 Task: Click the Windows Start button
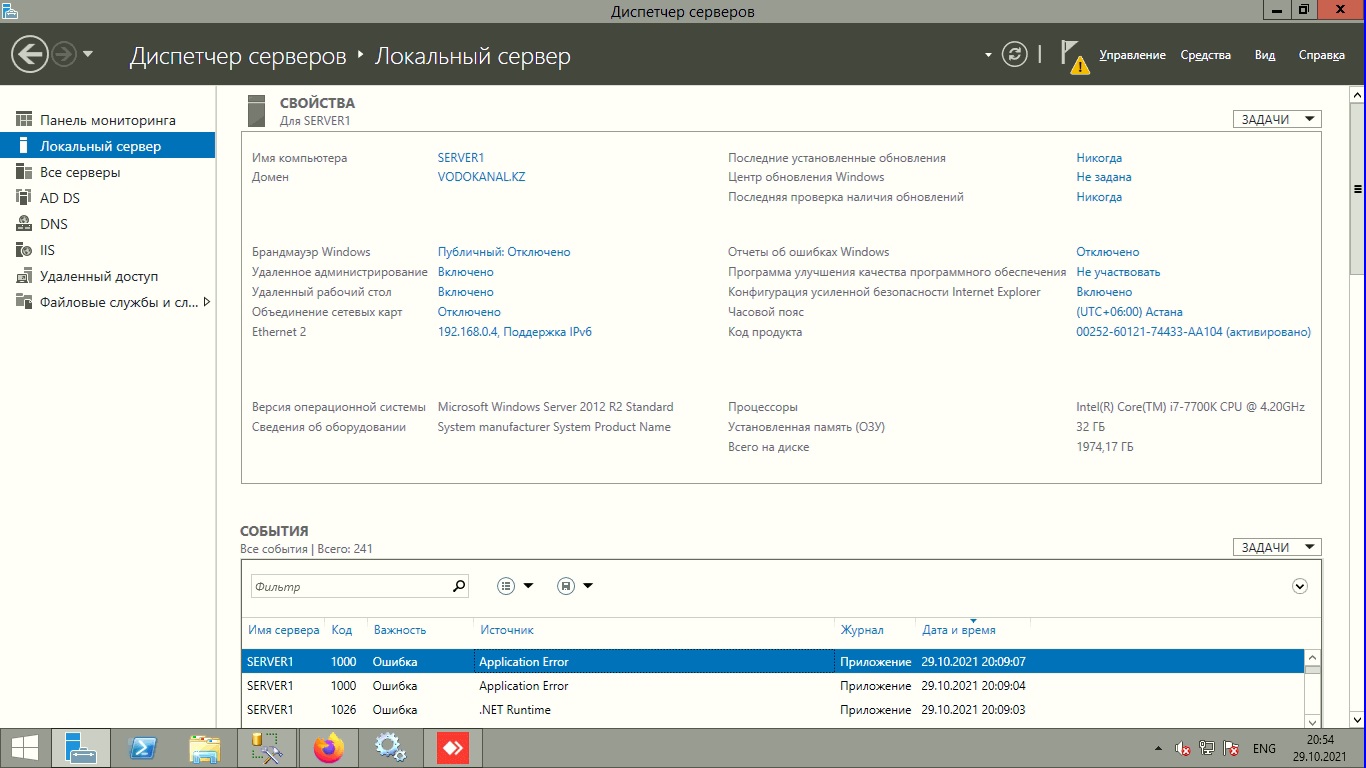tap(24, 748)
